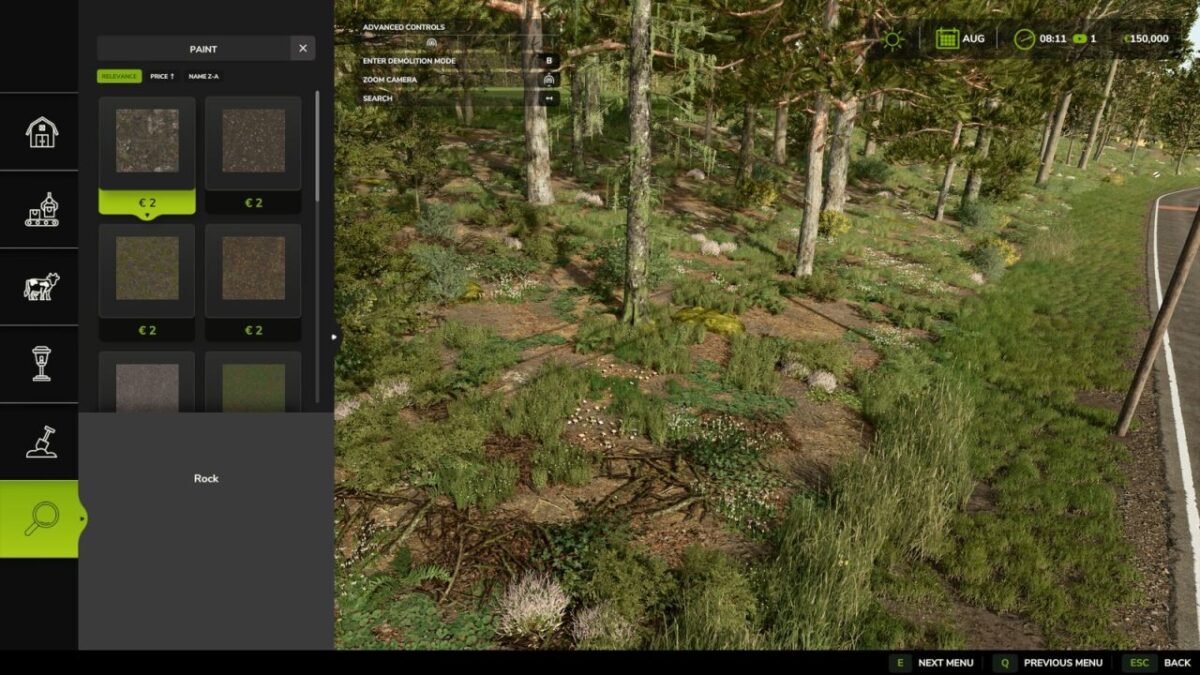Select the landscaping shovel tool
1200x675 pixels.
click(40, 442)
